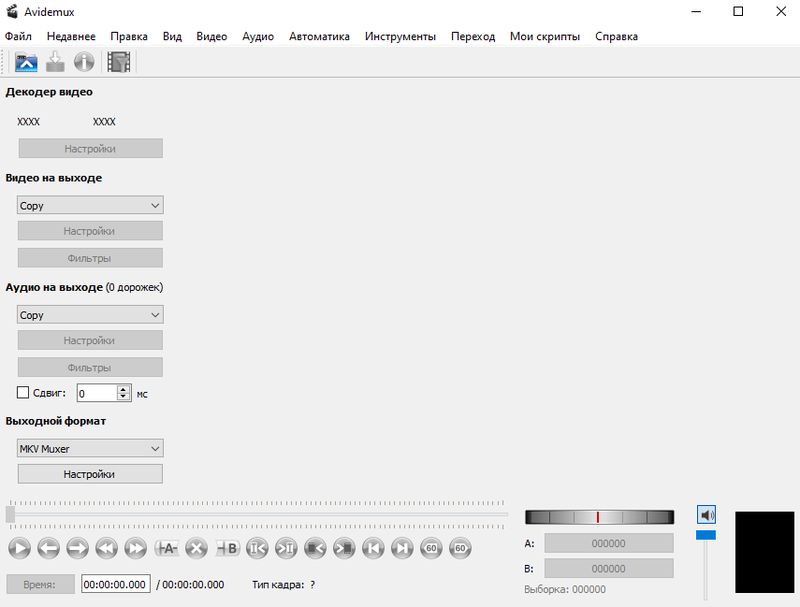Click the Сдвиг millisecond value field
Viewport: 800px width, 607px height.
[97, 394]
